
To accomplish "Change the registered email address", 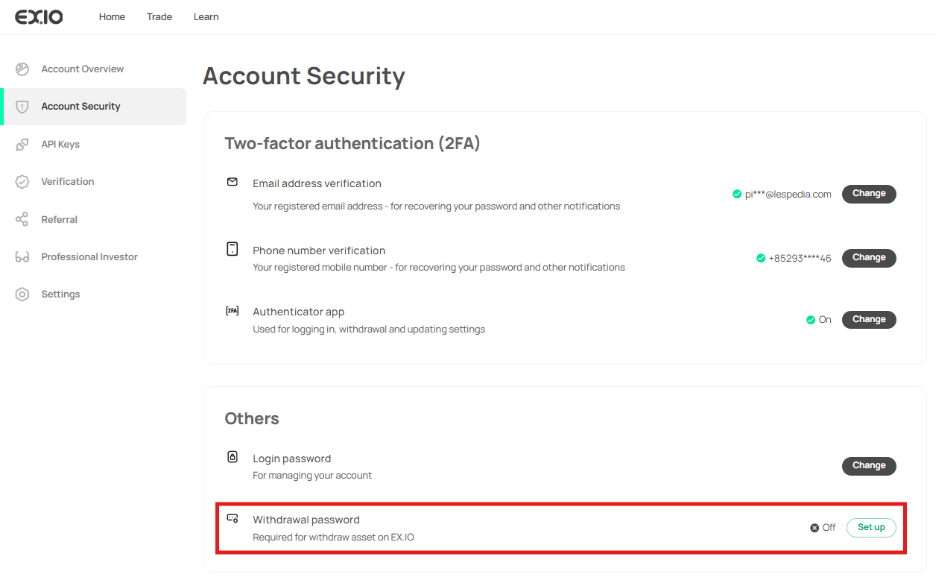I will point(868,194).
